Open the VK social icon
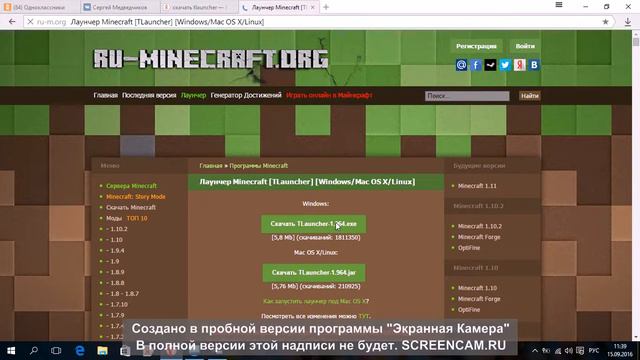This screenshot has width=640, height=360. [x=534, y=65]
